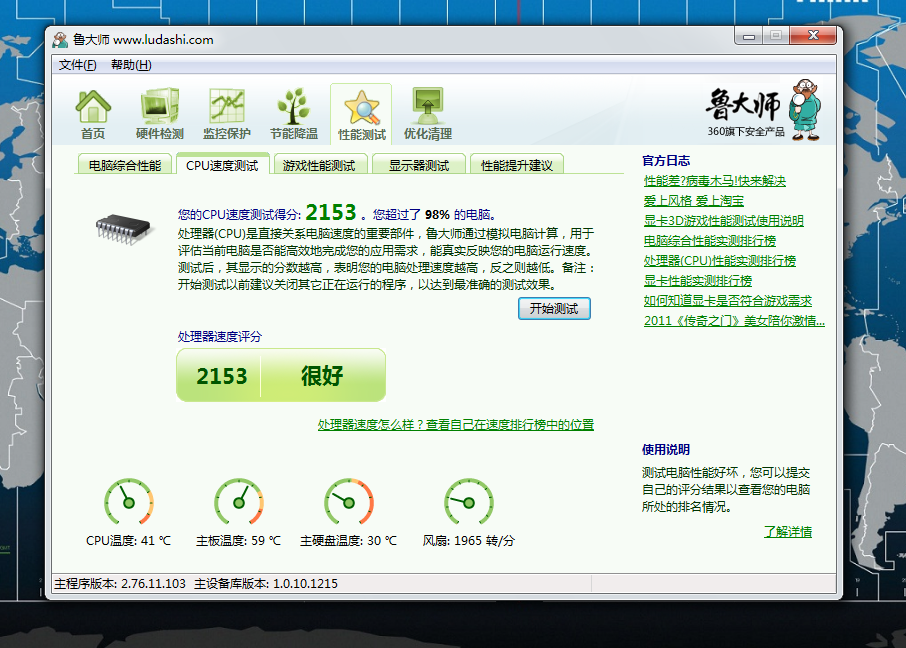Open link 2011《传奇之门》美女陪你激情
This screenshot has height=648, width=906.
pyautogui.click(x=734, y=321)
